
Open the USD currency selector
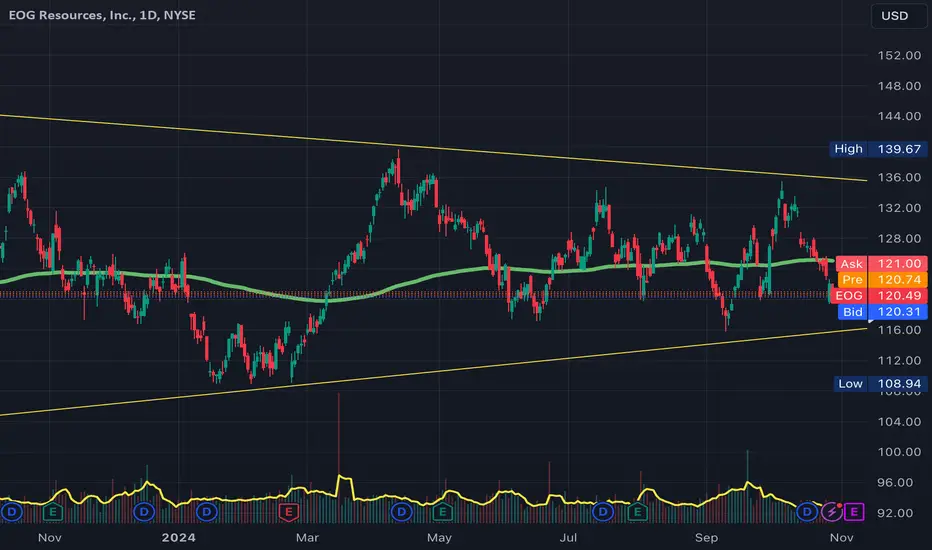click(x=895, y=16)
